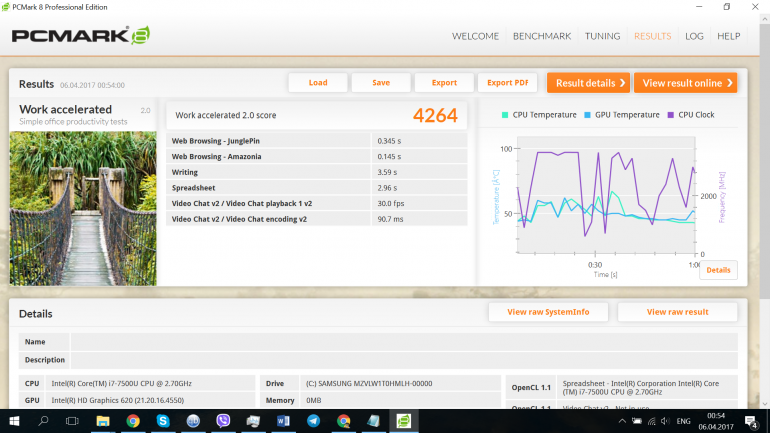This screenshot has width=770, height=433.
Task: Click the ENG language indicator
Action: click(683, 421)
